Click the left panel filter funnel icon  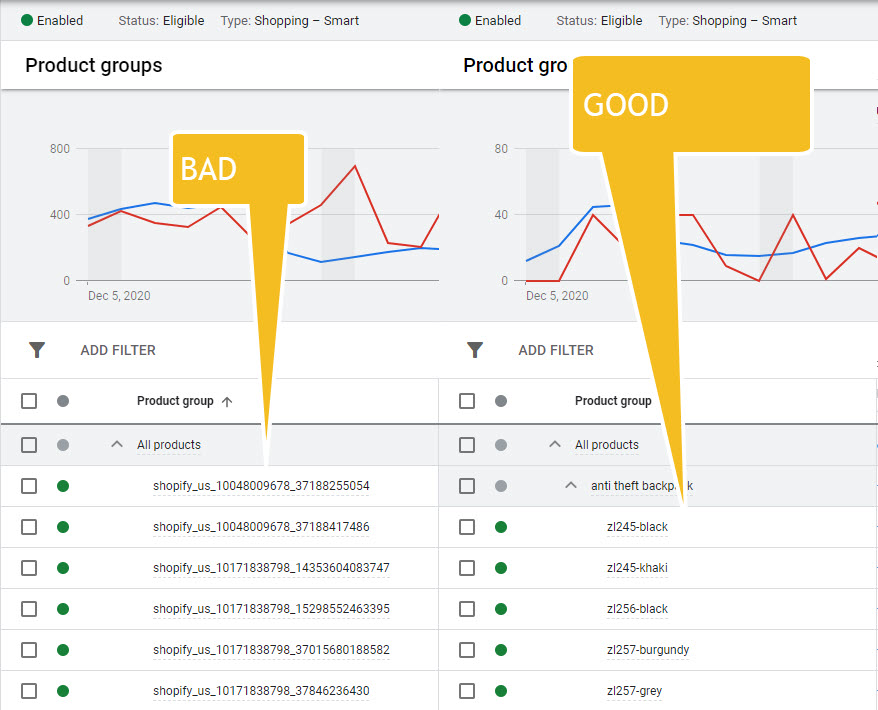37,350
